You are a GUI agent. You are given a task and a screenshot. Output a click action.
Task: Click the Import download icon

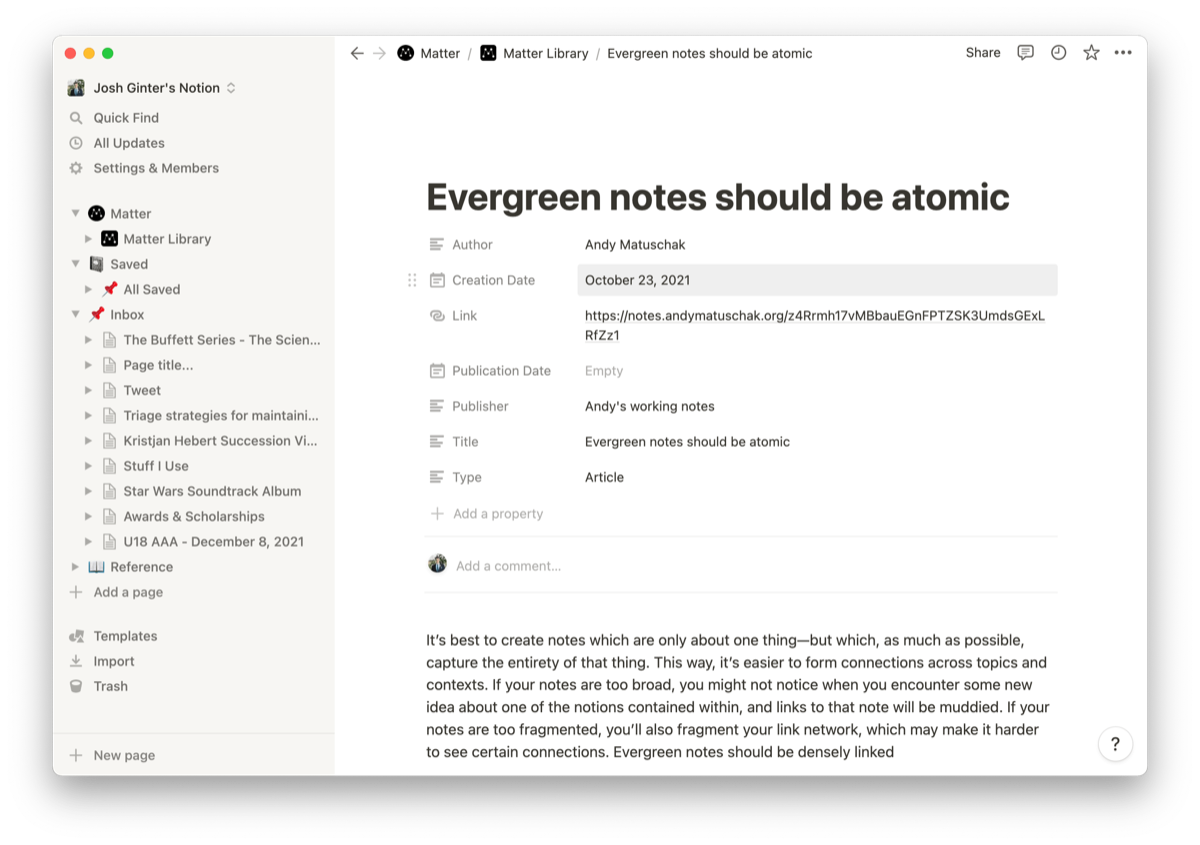pos(76,661)
